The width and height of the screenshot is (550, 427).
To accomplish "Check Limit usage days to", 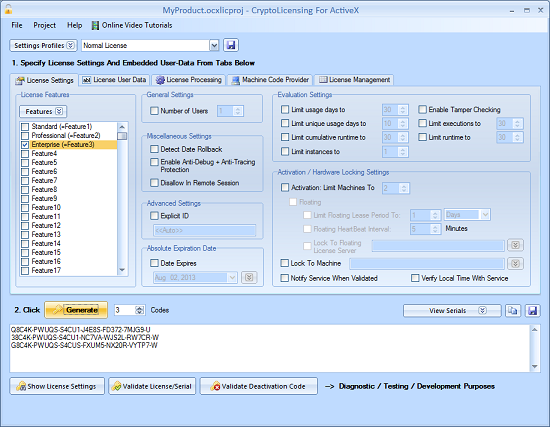I will click(x=285, y=109).
